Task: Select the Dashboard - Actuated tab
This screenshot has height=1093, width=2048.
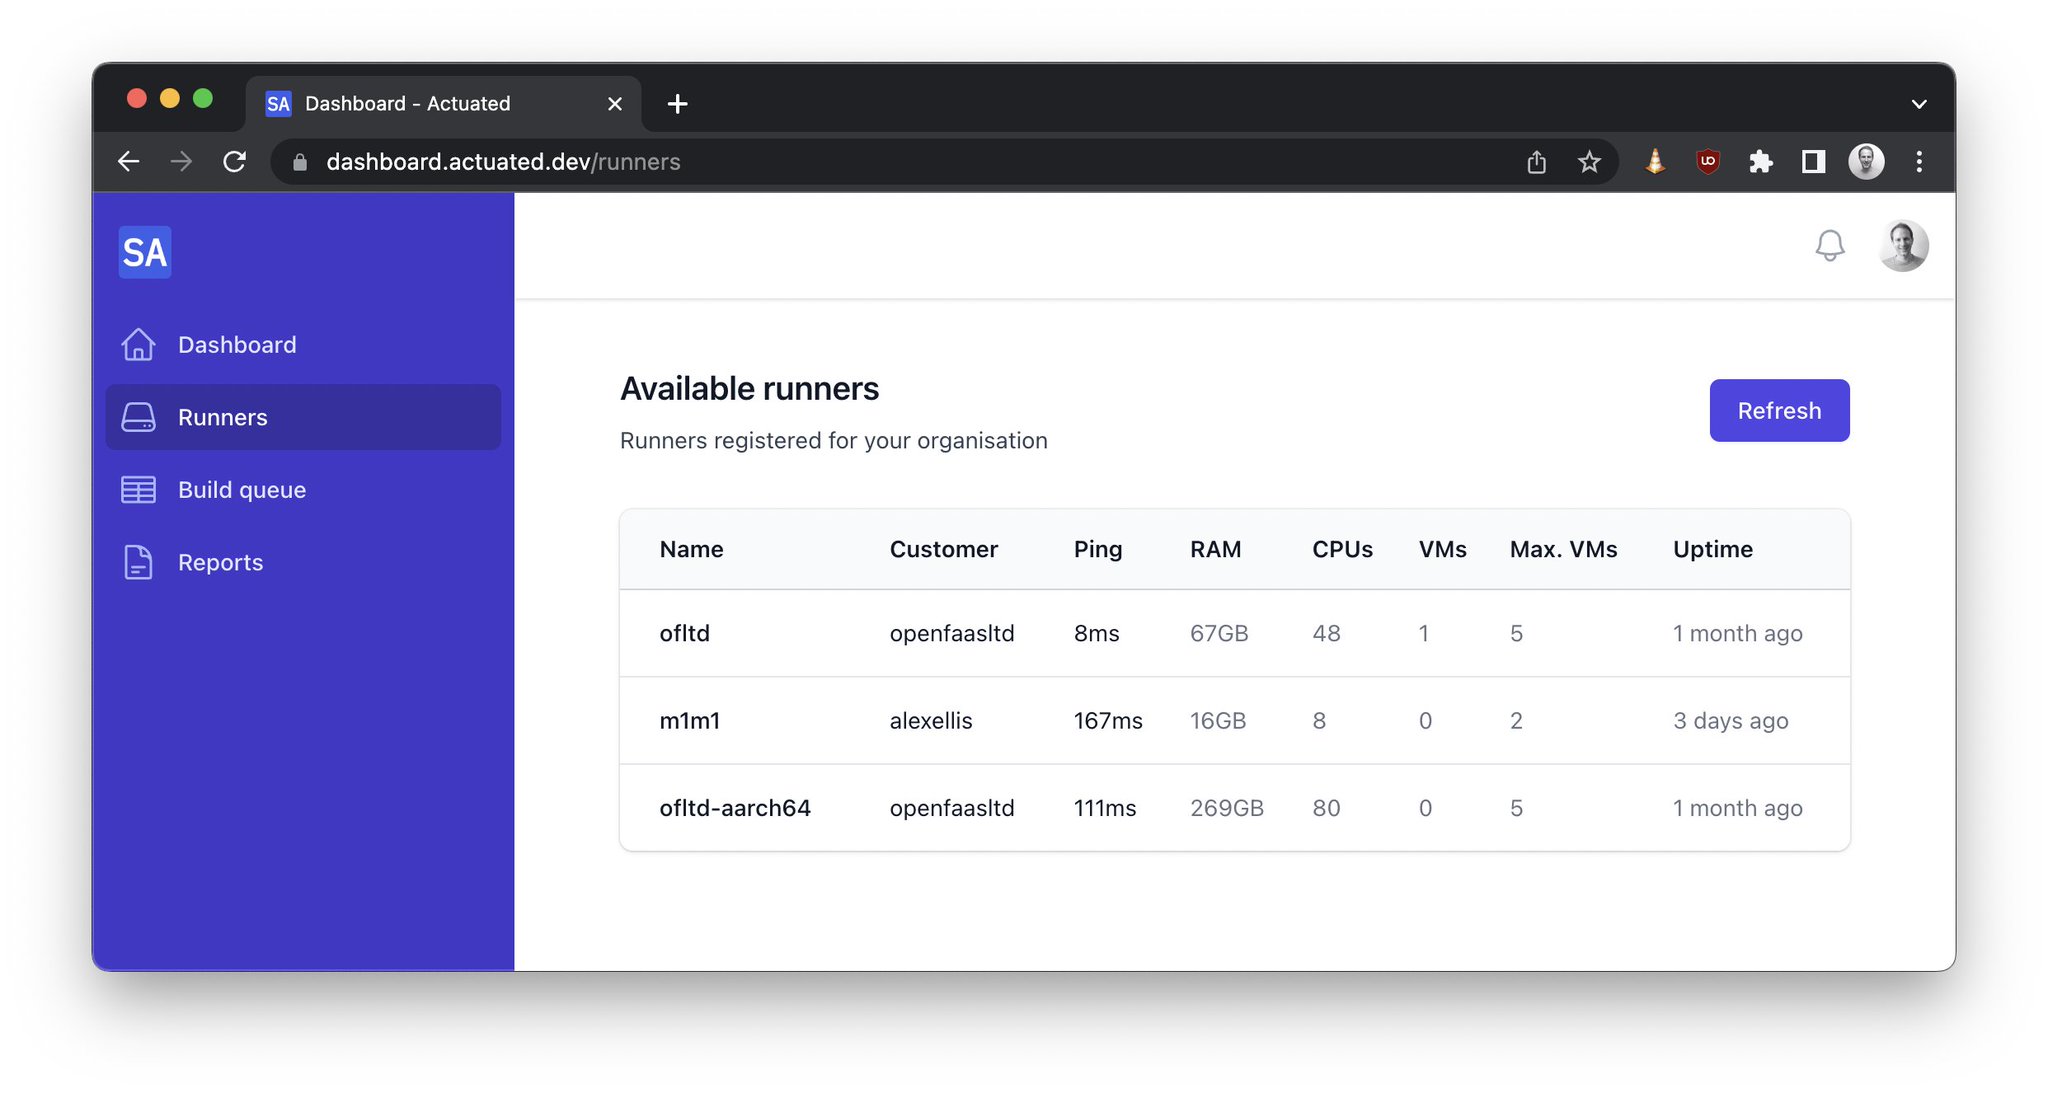Action: 443,104
